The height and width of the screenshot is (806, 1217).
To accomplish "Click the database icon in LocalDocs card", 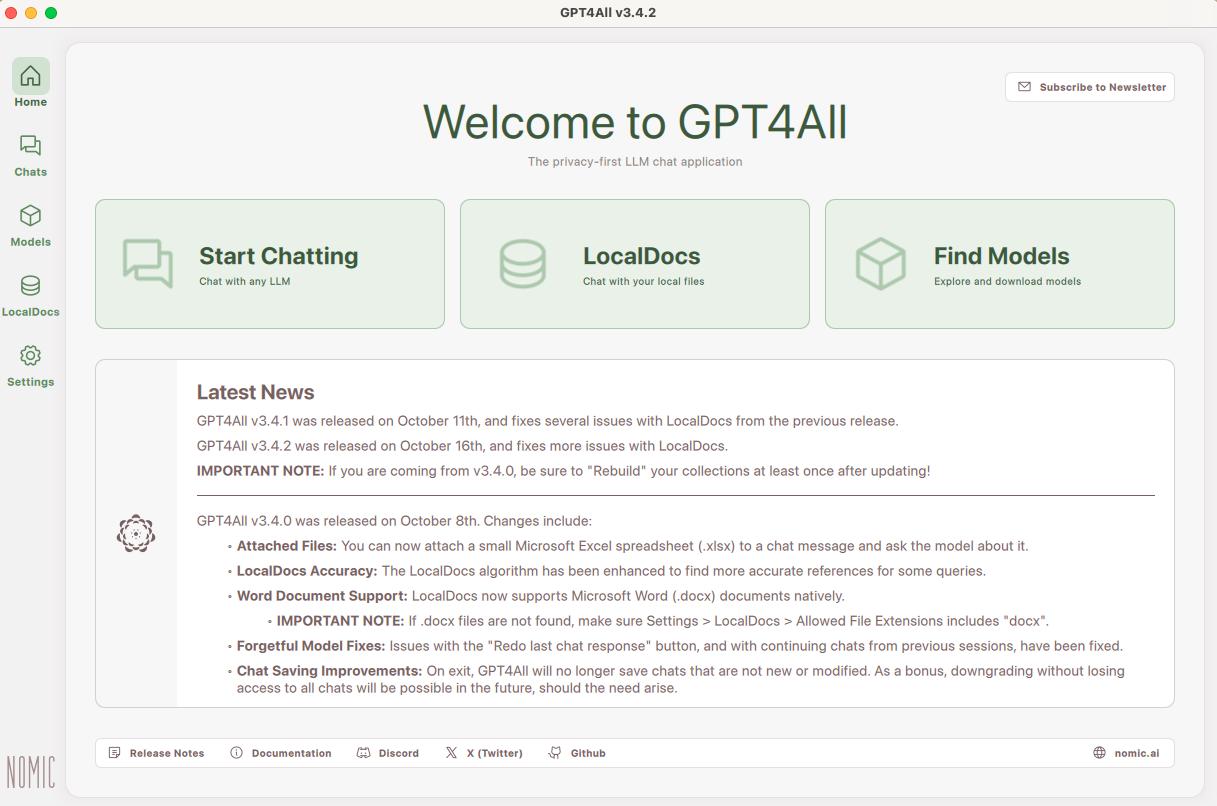I will coord(522,264).
